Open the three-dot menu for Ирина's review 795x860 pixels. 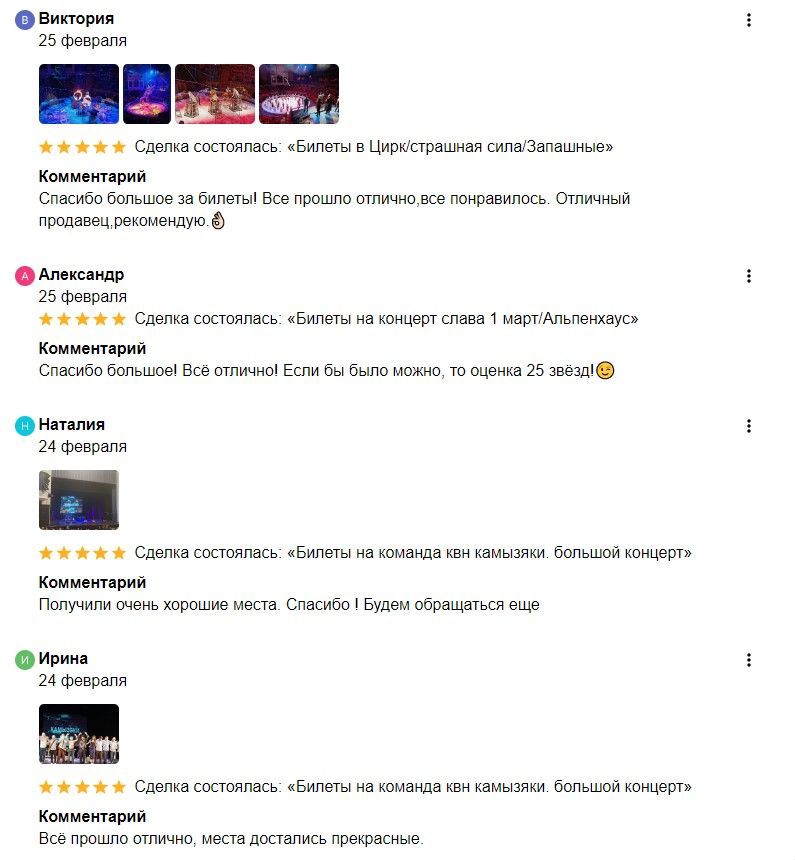748,660
